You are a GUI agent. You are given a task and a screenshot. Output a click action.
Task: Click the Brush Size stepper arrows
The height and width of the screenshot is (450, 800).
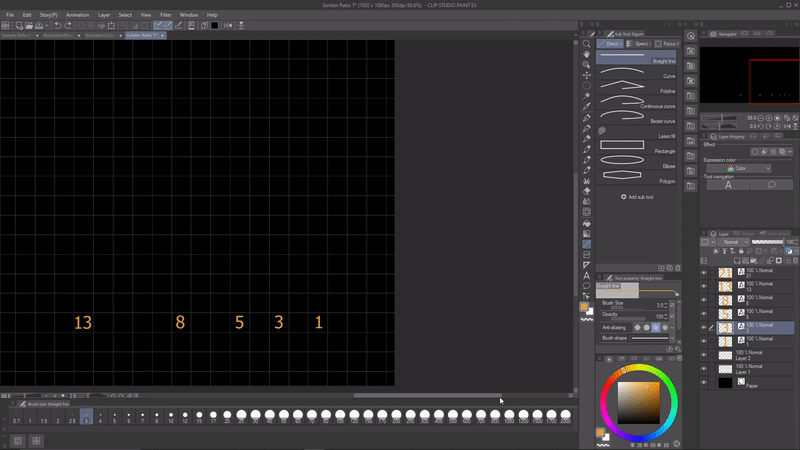[666, 305]
